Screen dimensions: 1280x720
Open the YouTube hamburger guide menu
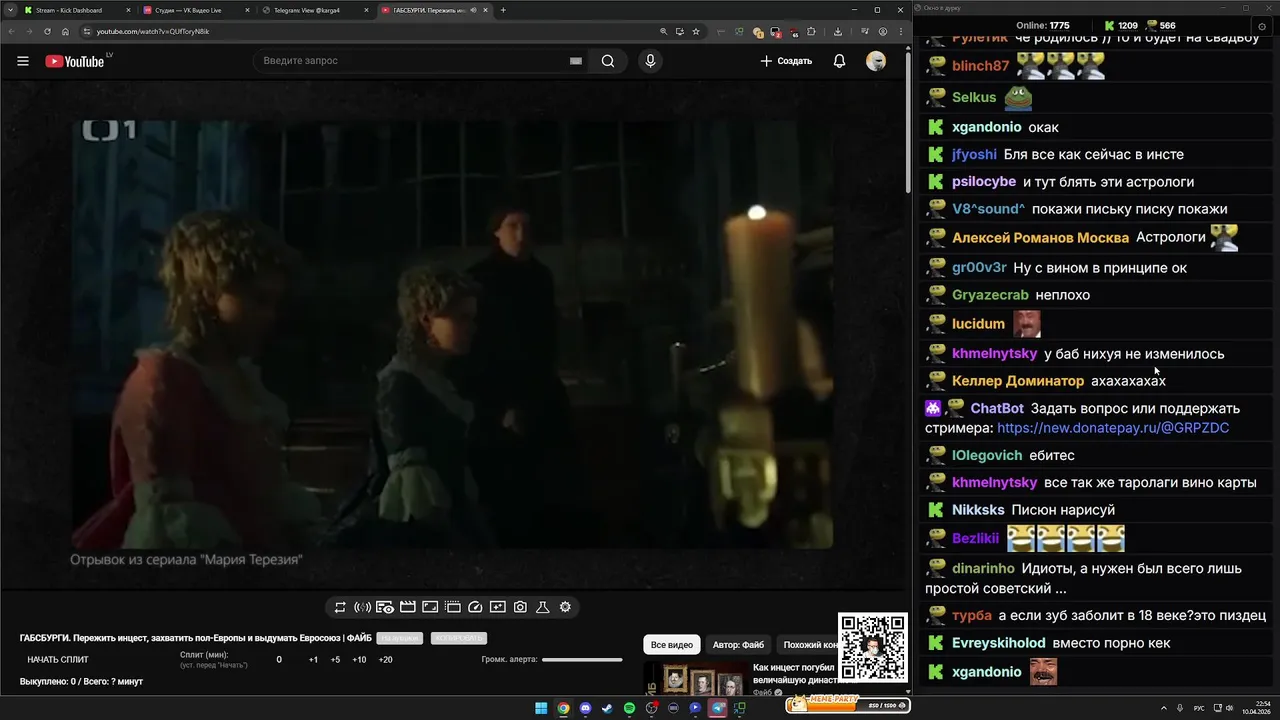pos(23,61)
